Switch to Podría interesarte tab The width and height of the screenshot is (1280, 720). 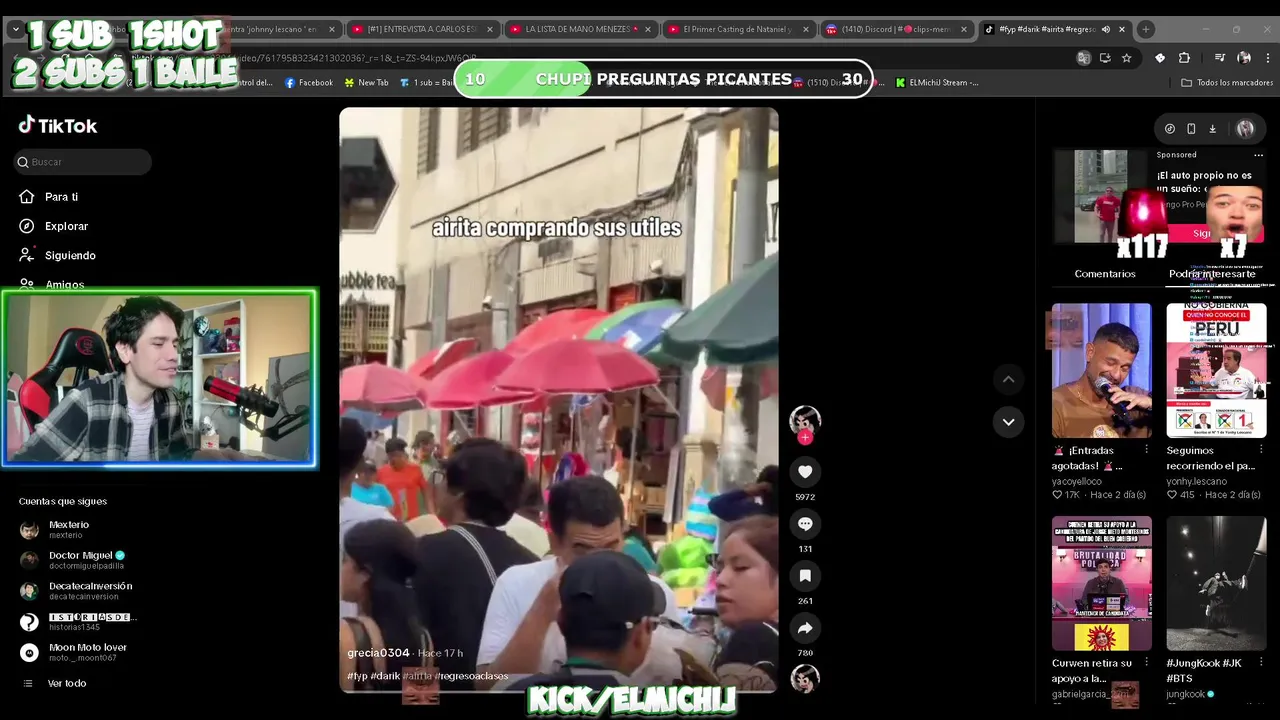click(1212, 274)
